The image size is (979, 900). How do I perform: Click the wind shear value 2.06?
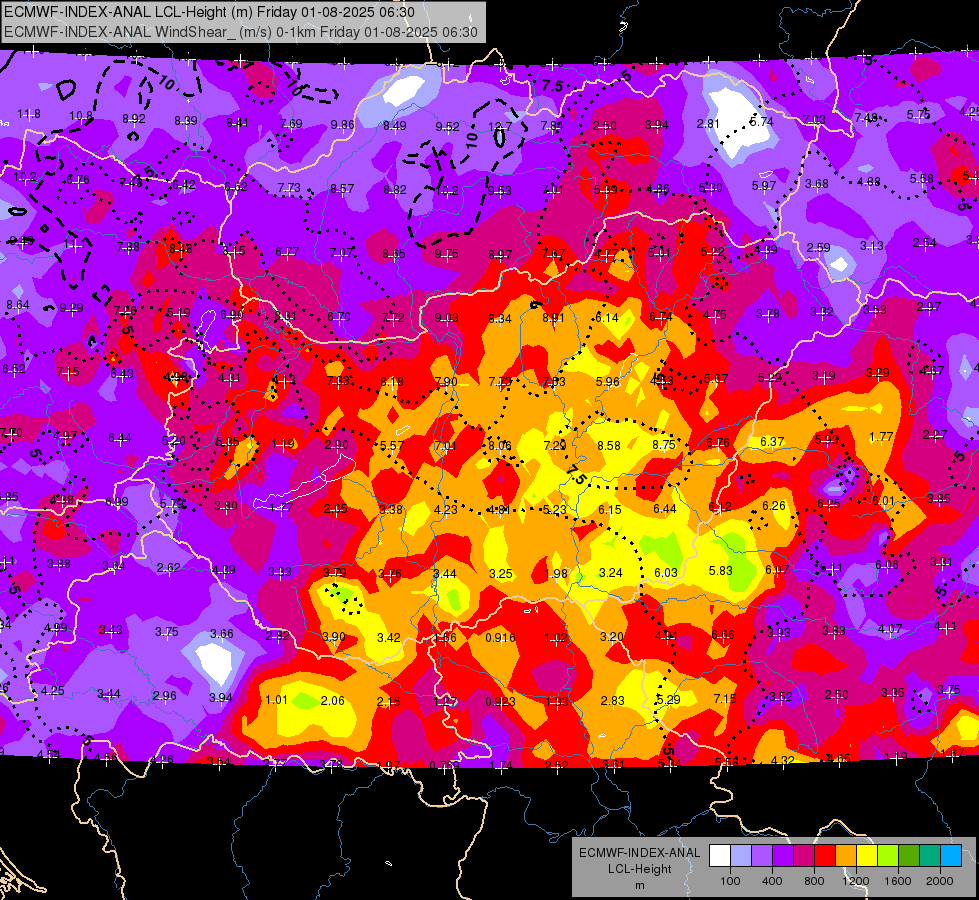tap(332, 701)
